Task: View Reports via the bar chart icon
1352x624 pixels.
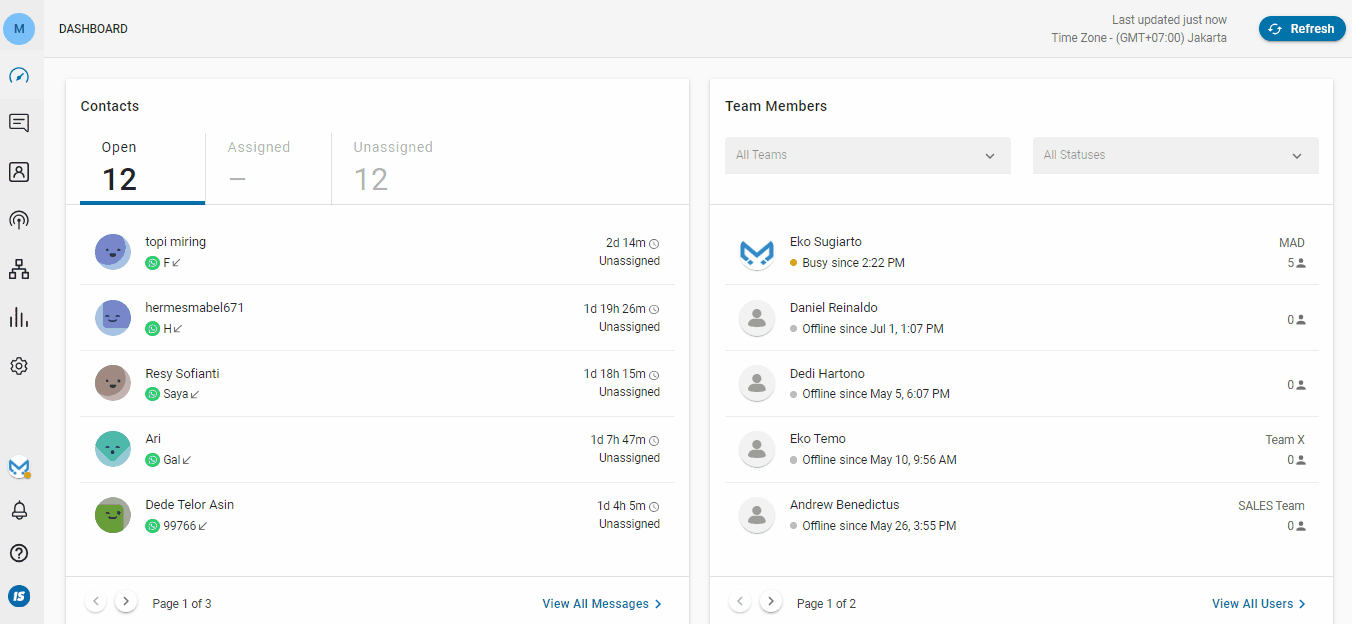Action: [x=19, y=317]
